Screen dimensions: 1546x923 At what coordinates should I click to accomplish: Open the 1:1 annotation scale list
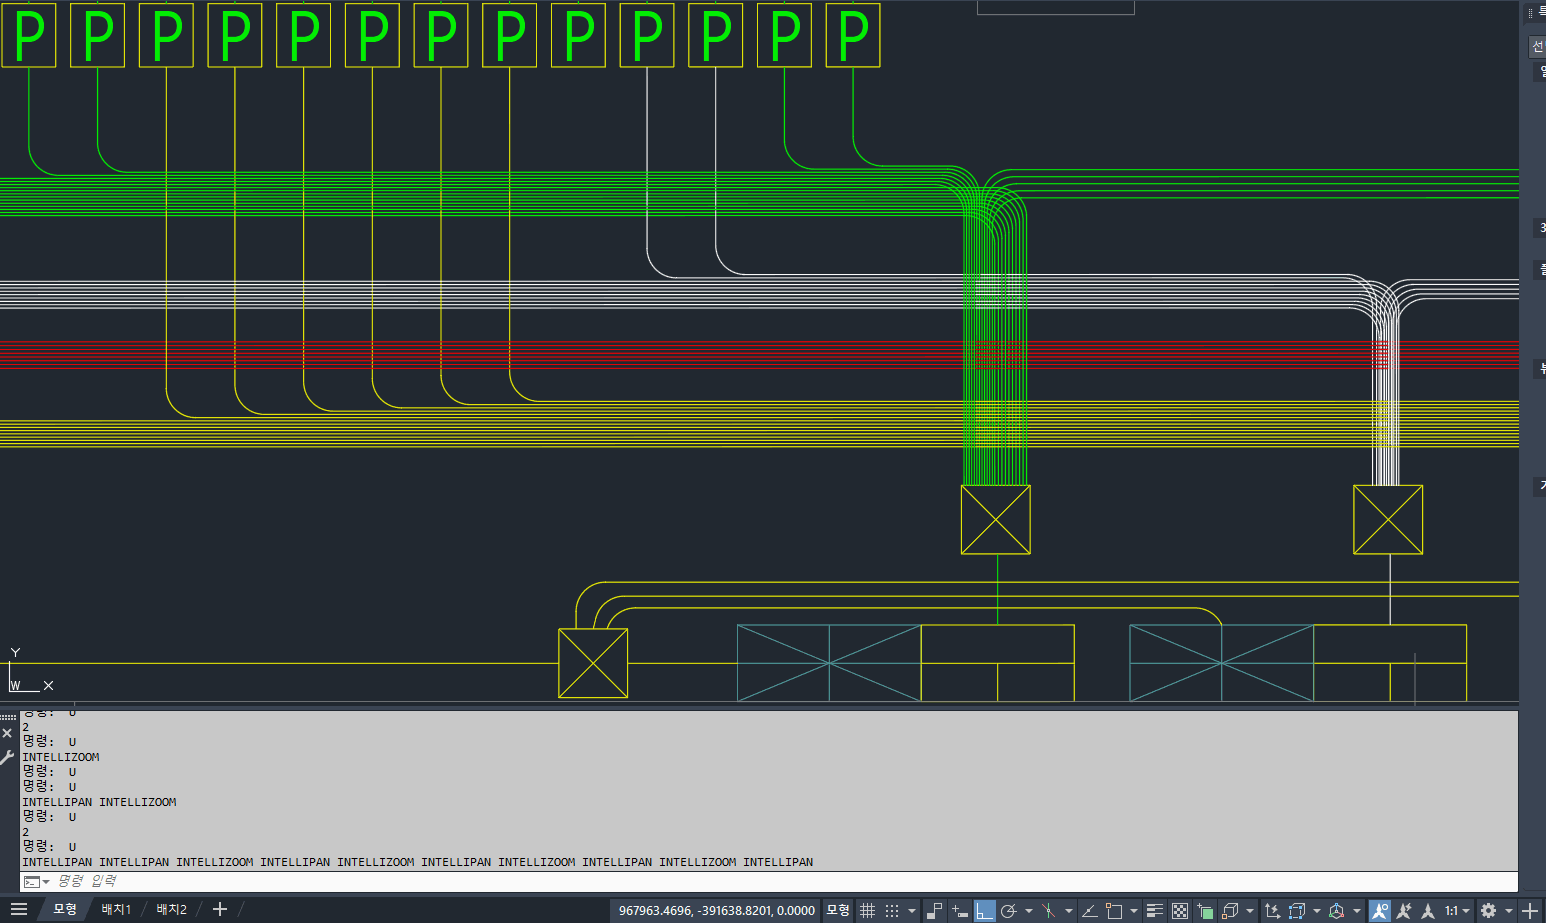[x=1457, y=910]
